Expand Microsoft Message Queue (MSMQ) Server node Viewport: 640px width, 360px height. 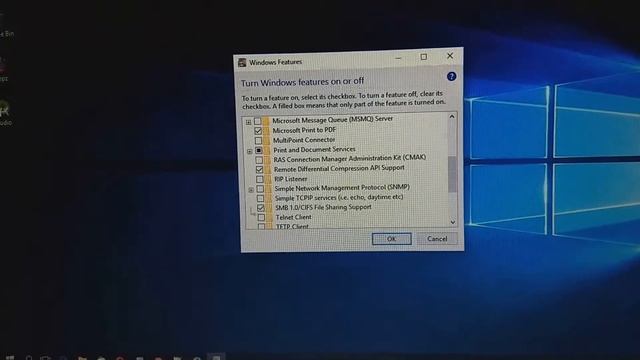coord(248,122)
